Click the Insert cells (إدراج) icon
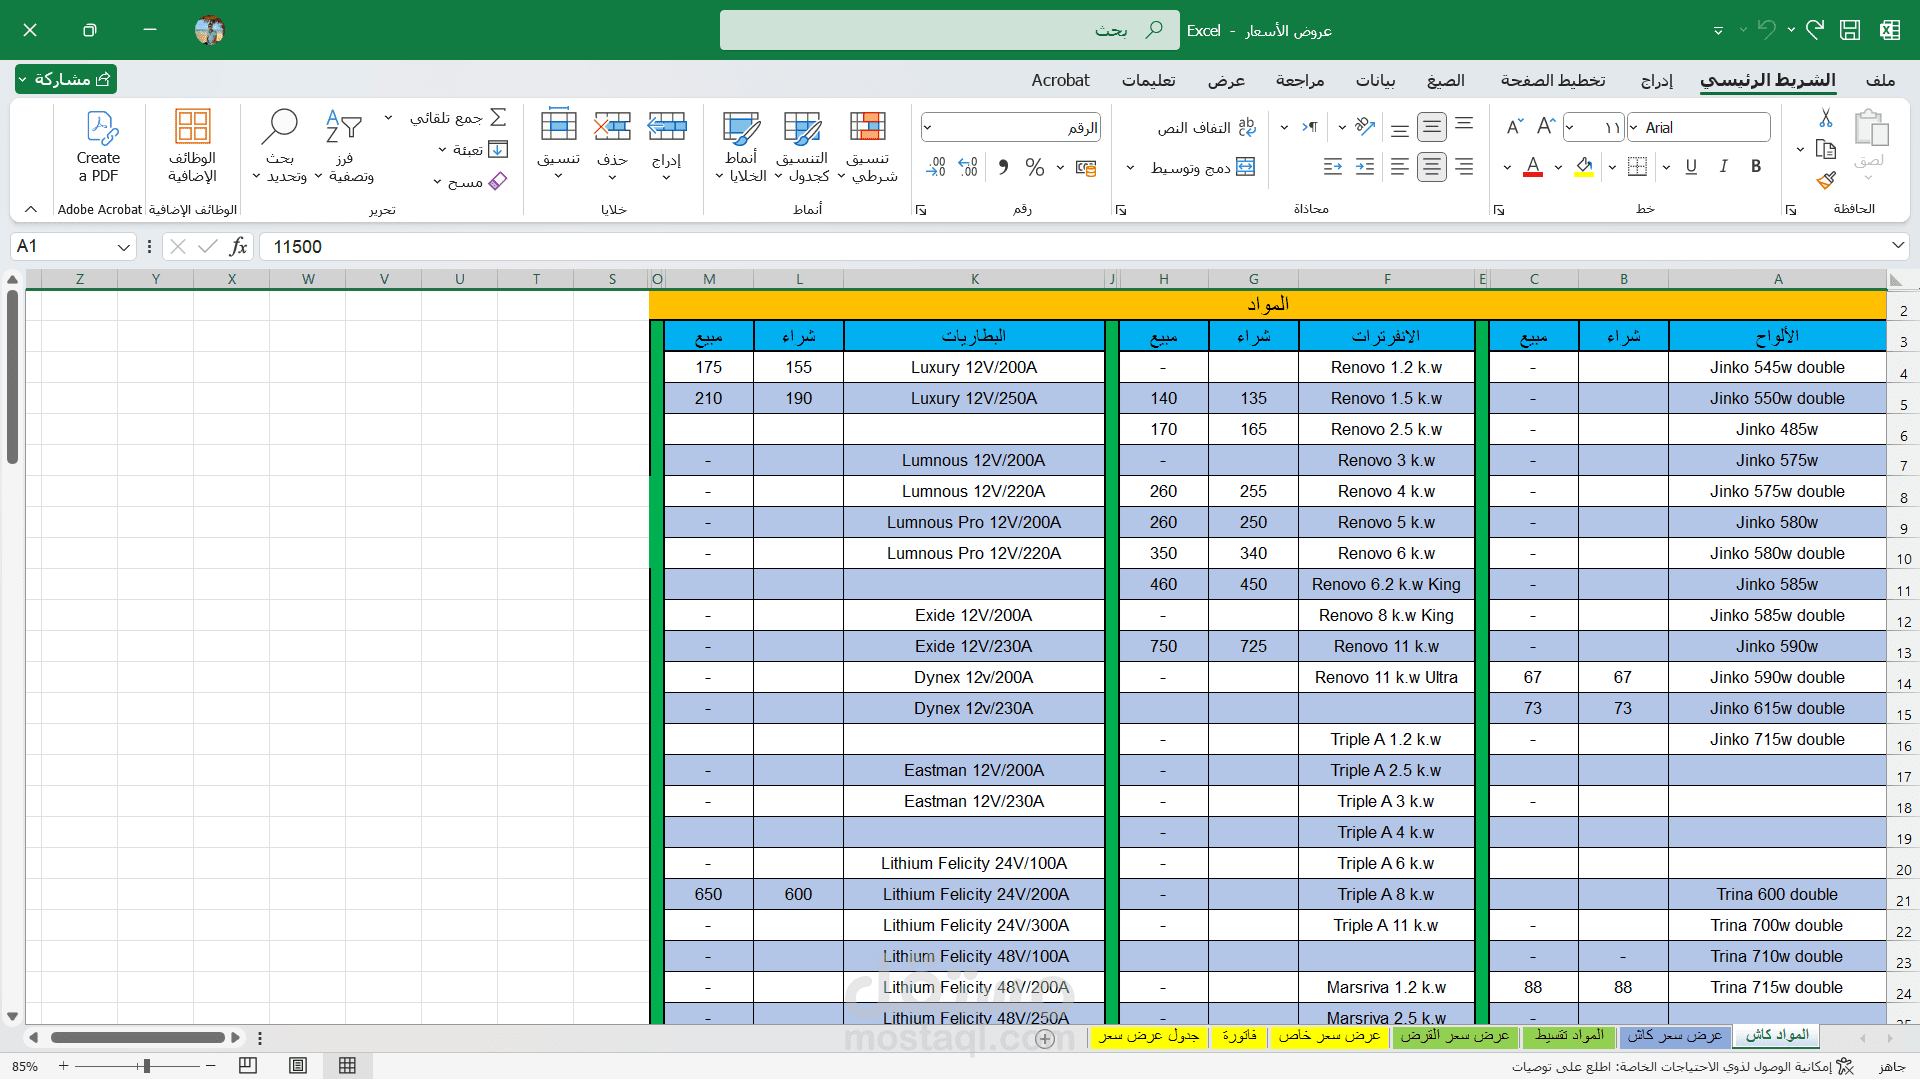The image size is (1920, 1080). pos(667,126)
